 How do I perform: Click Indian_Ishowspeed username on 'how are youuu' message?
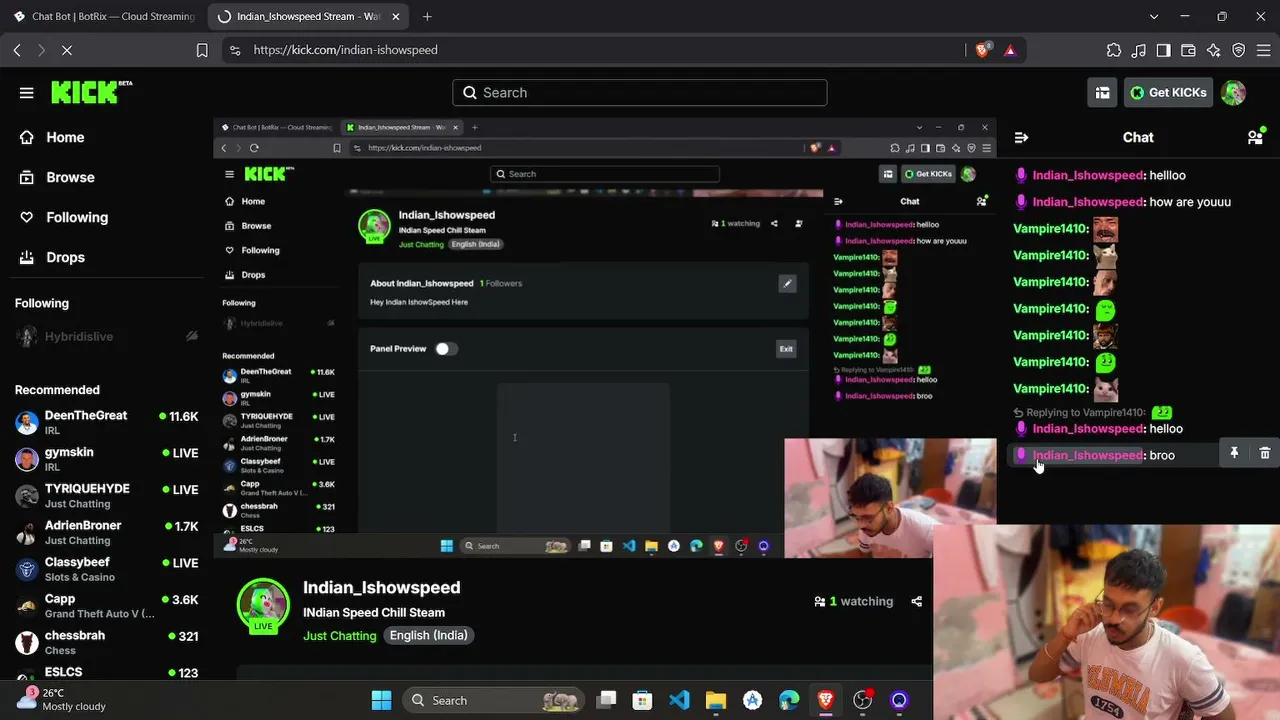point(1088,202)
